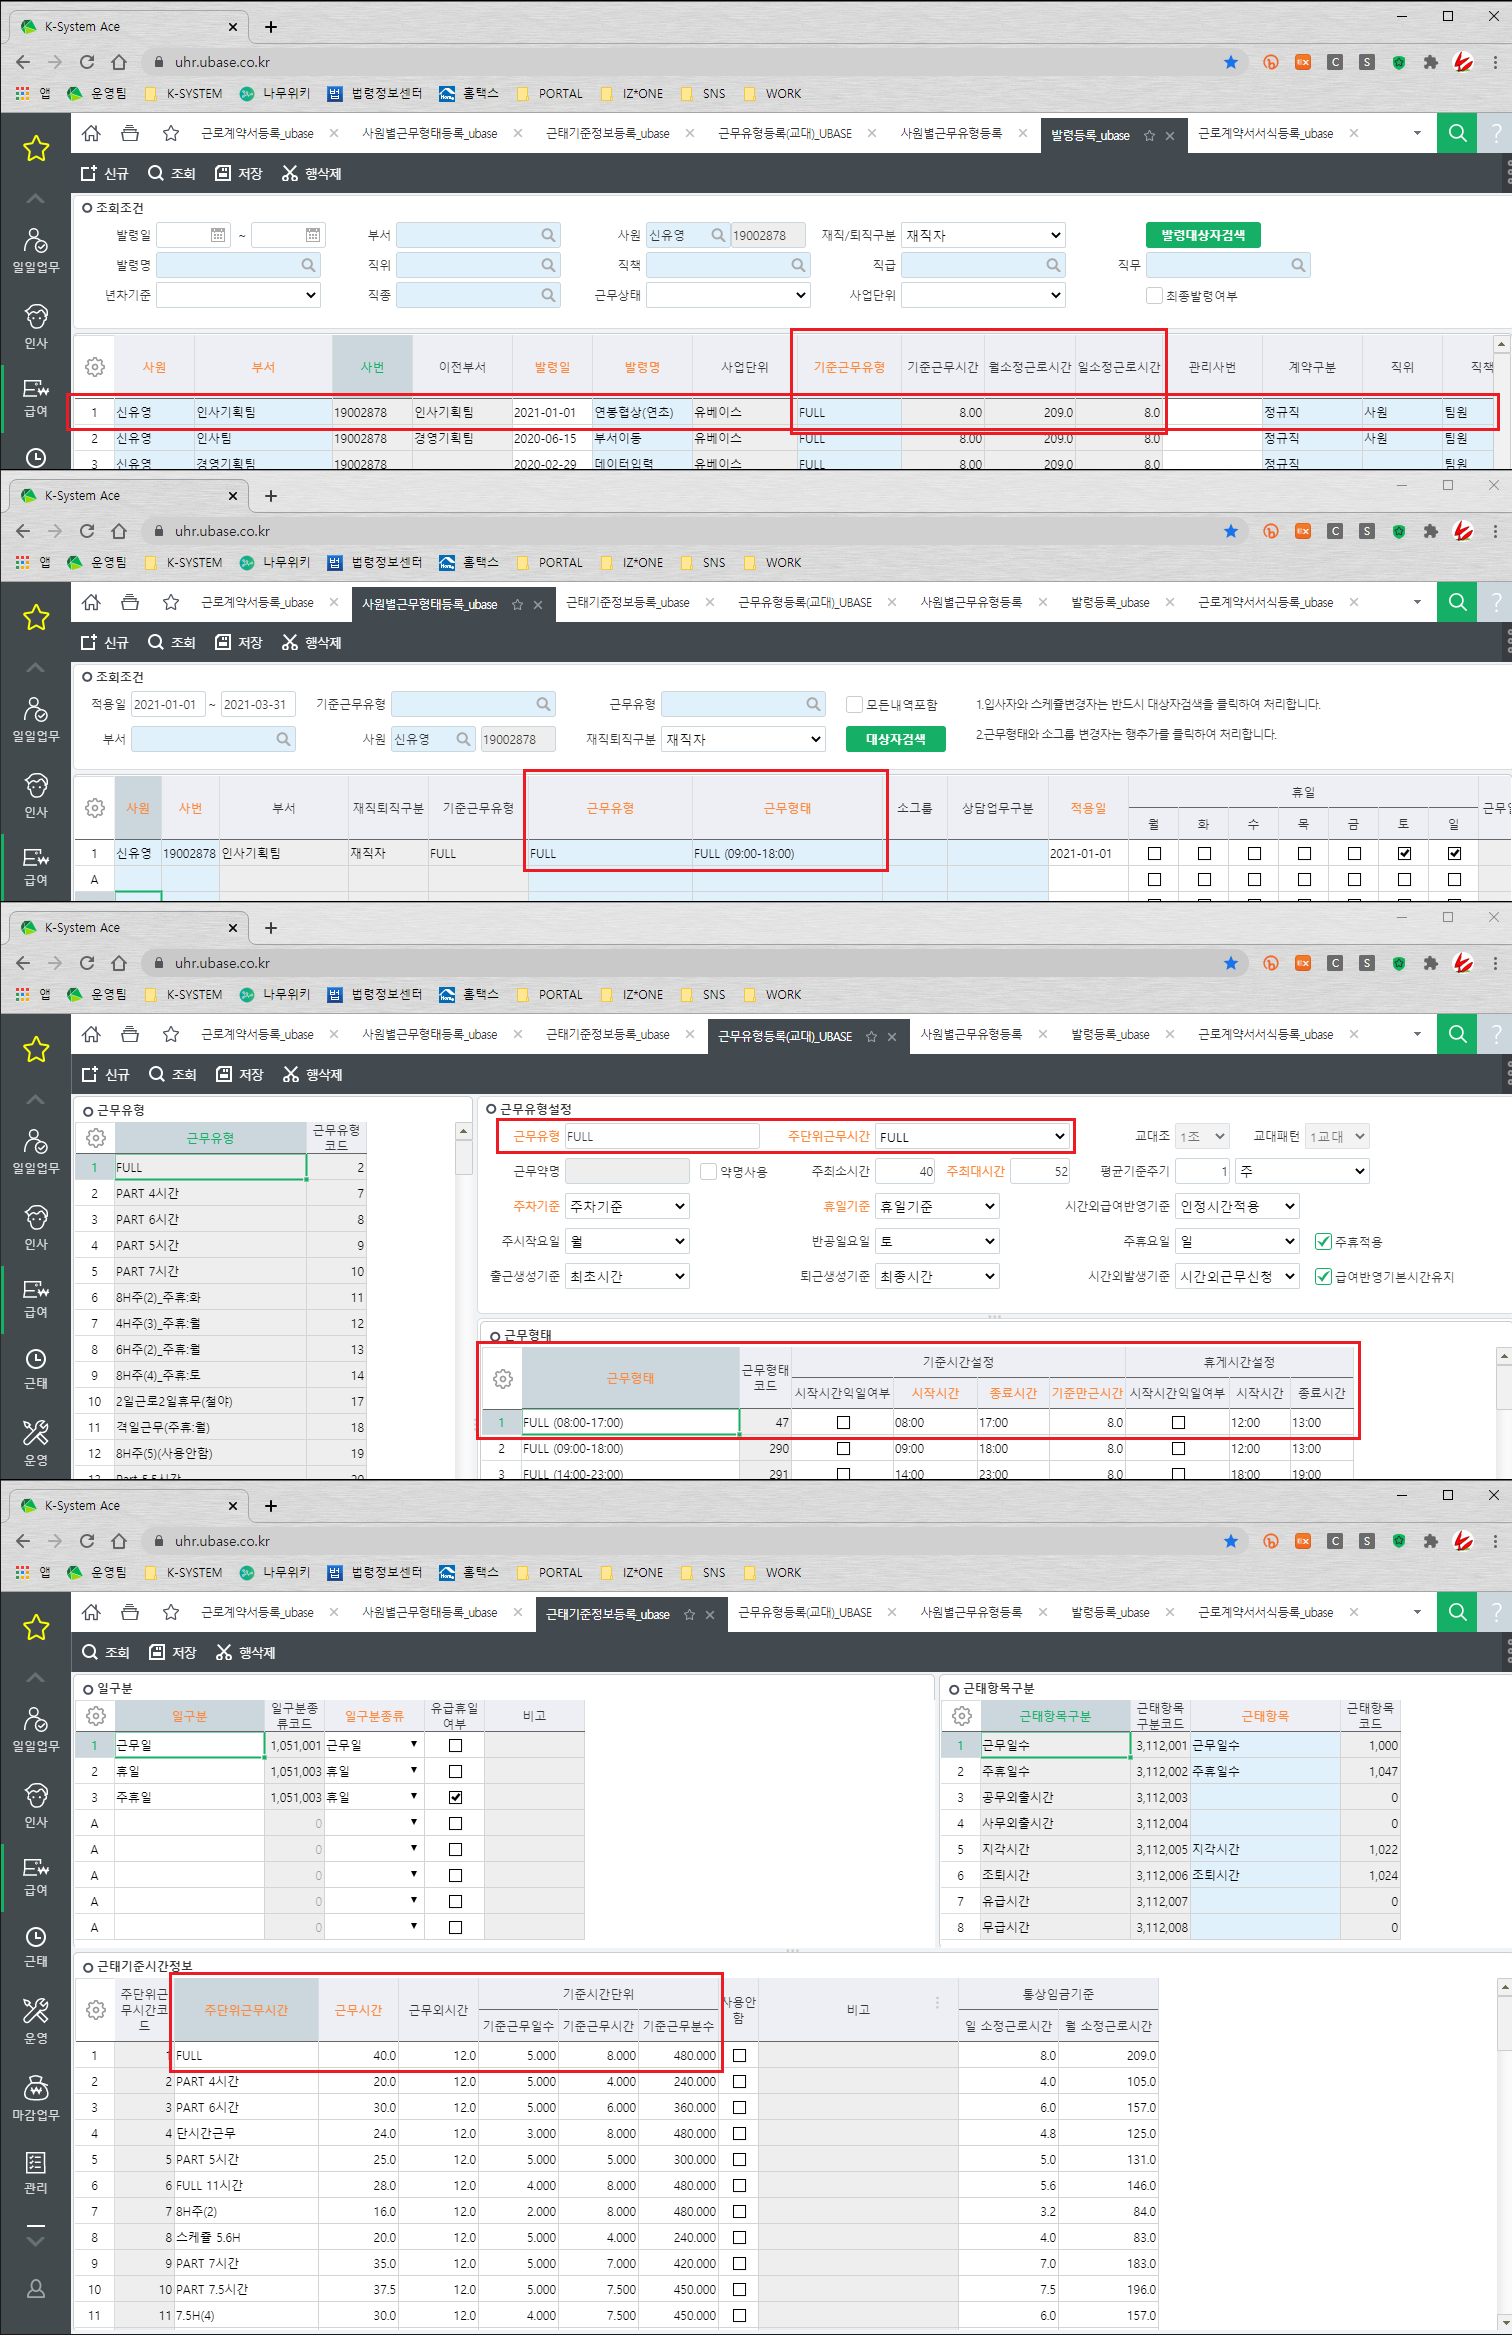Toggle 모든내역포함 checkbox
This screenshot has width=1512, height=2335.
(x=854, y=704)
